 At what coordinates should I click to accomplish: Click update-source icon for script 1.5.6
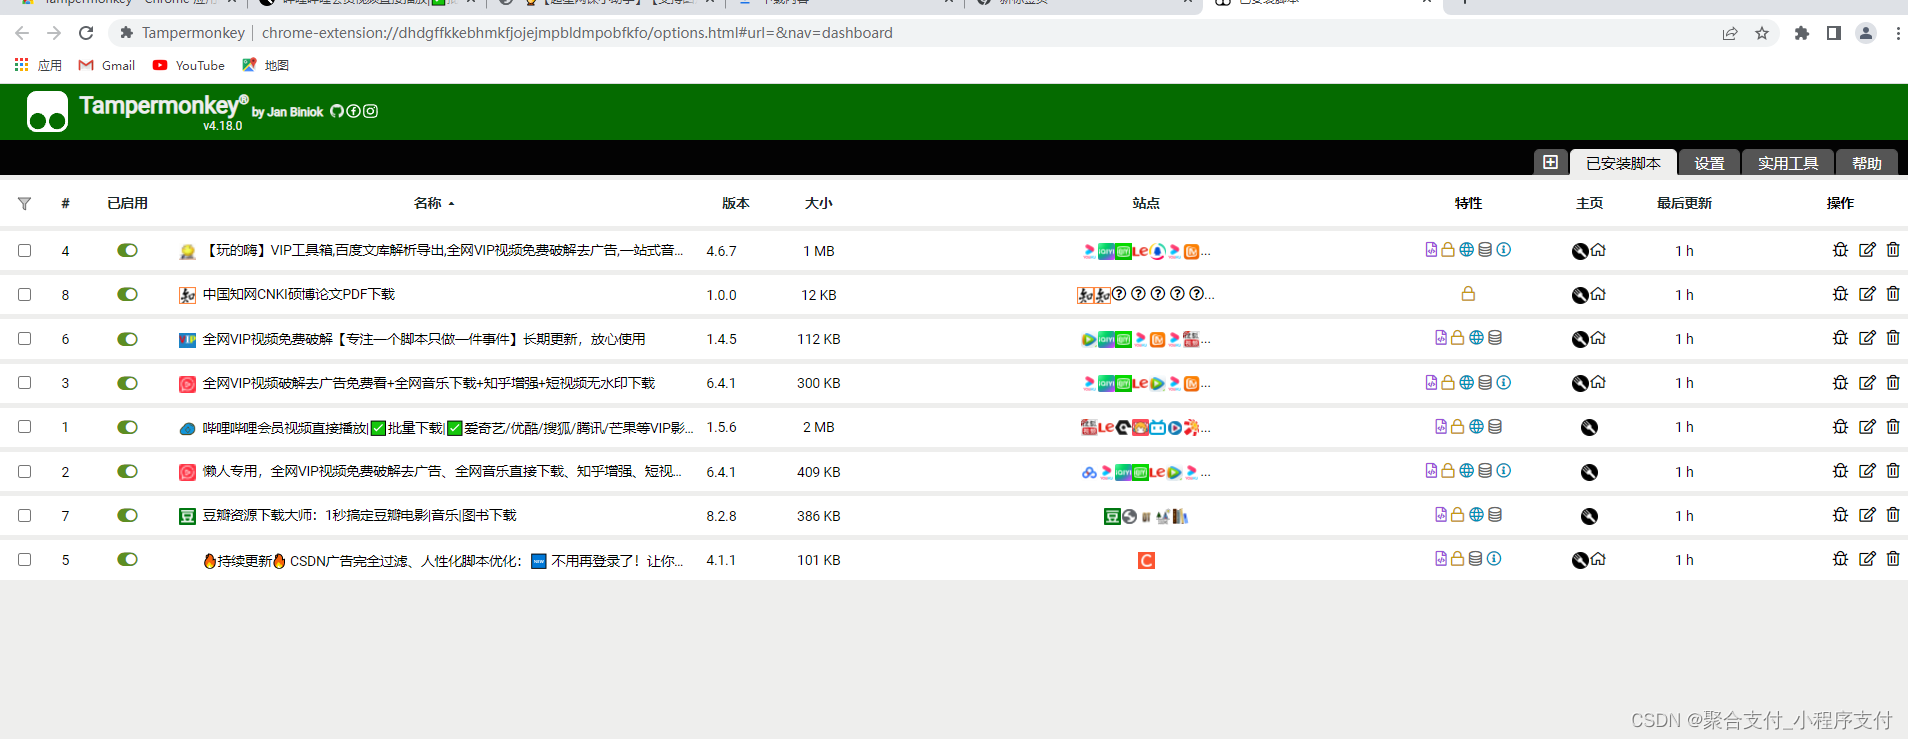1589,427
